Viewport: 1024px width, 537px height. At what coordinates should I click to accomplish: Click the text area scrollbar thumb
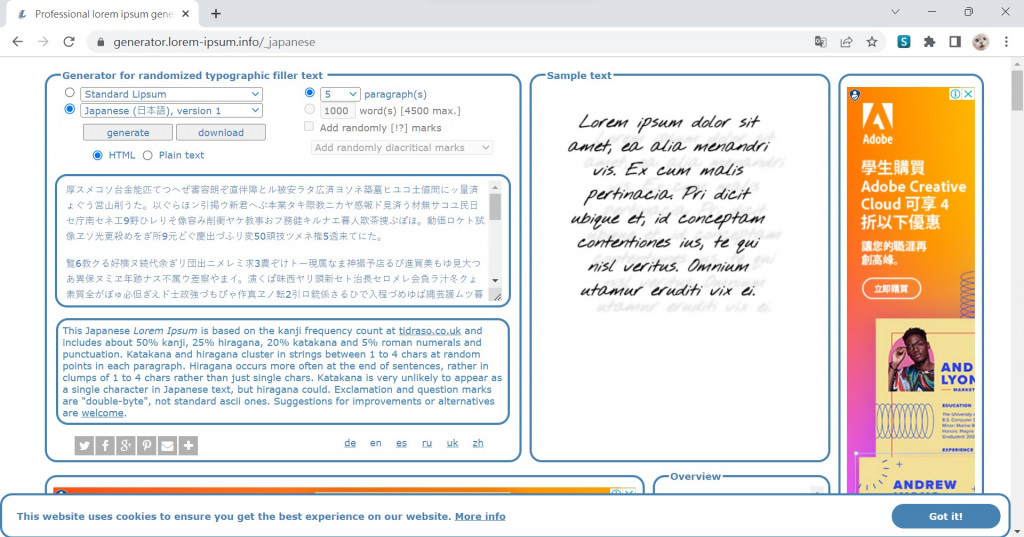click(495, 206)
